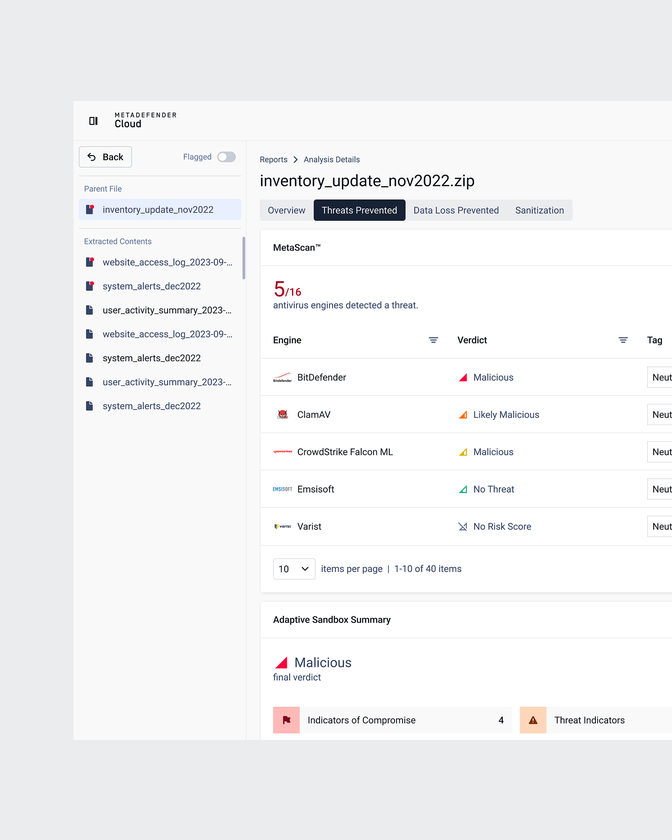This screenshot has height=840, width=672.
Task: Select parent file inventory_update_nov2022
Action: tap(160, 209)
